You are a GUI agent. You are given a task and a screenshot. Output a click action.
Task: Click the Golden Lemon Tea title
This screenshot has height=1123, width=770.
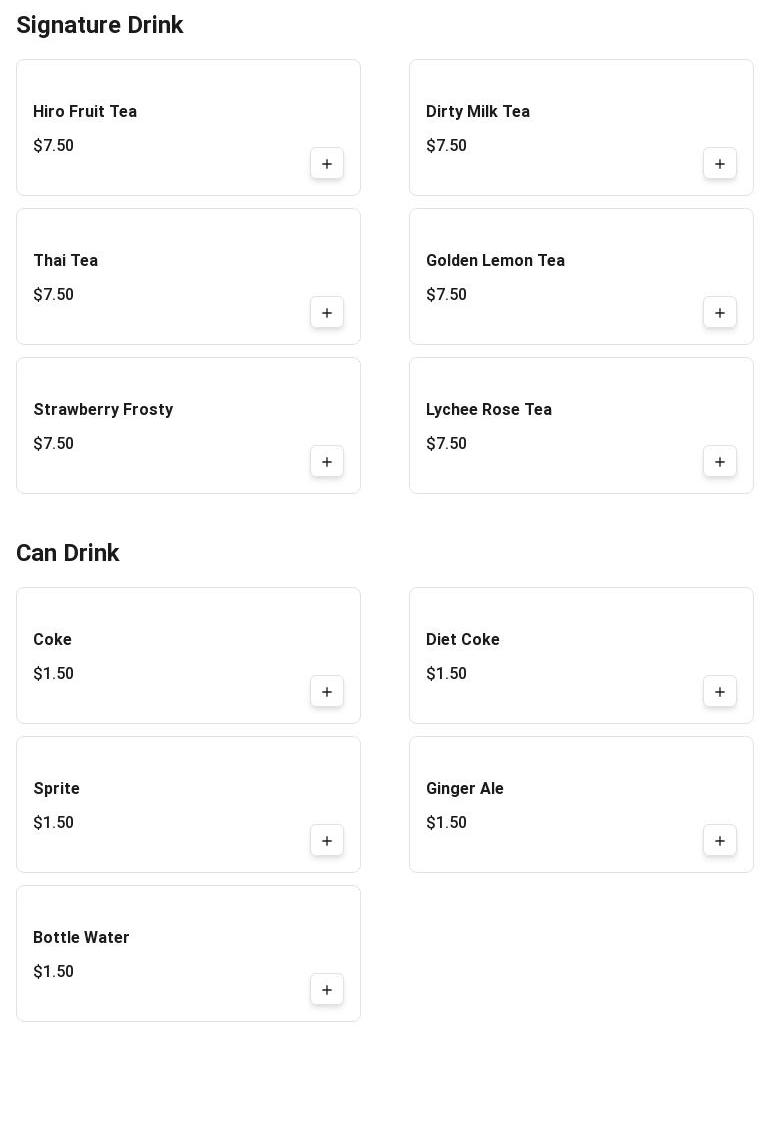click(x=495, y=261)
